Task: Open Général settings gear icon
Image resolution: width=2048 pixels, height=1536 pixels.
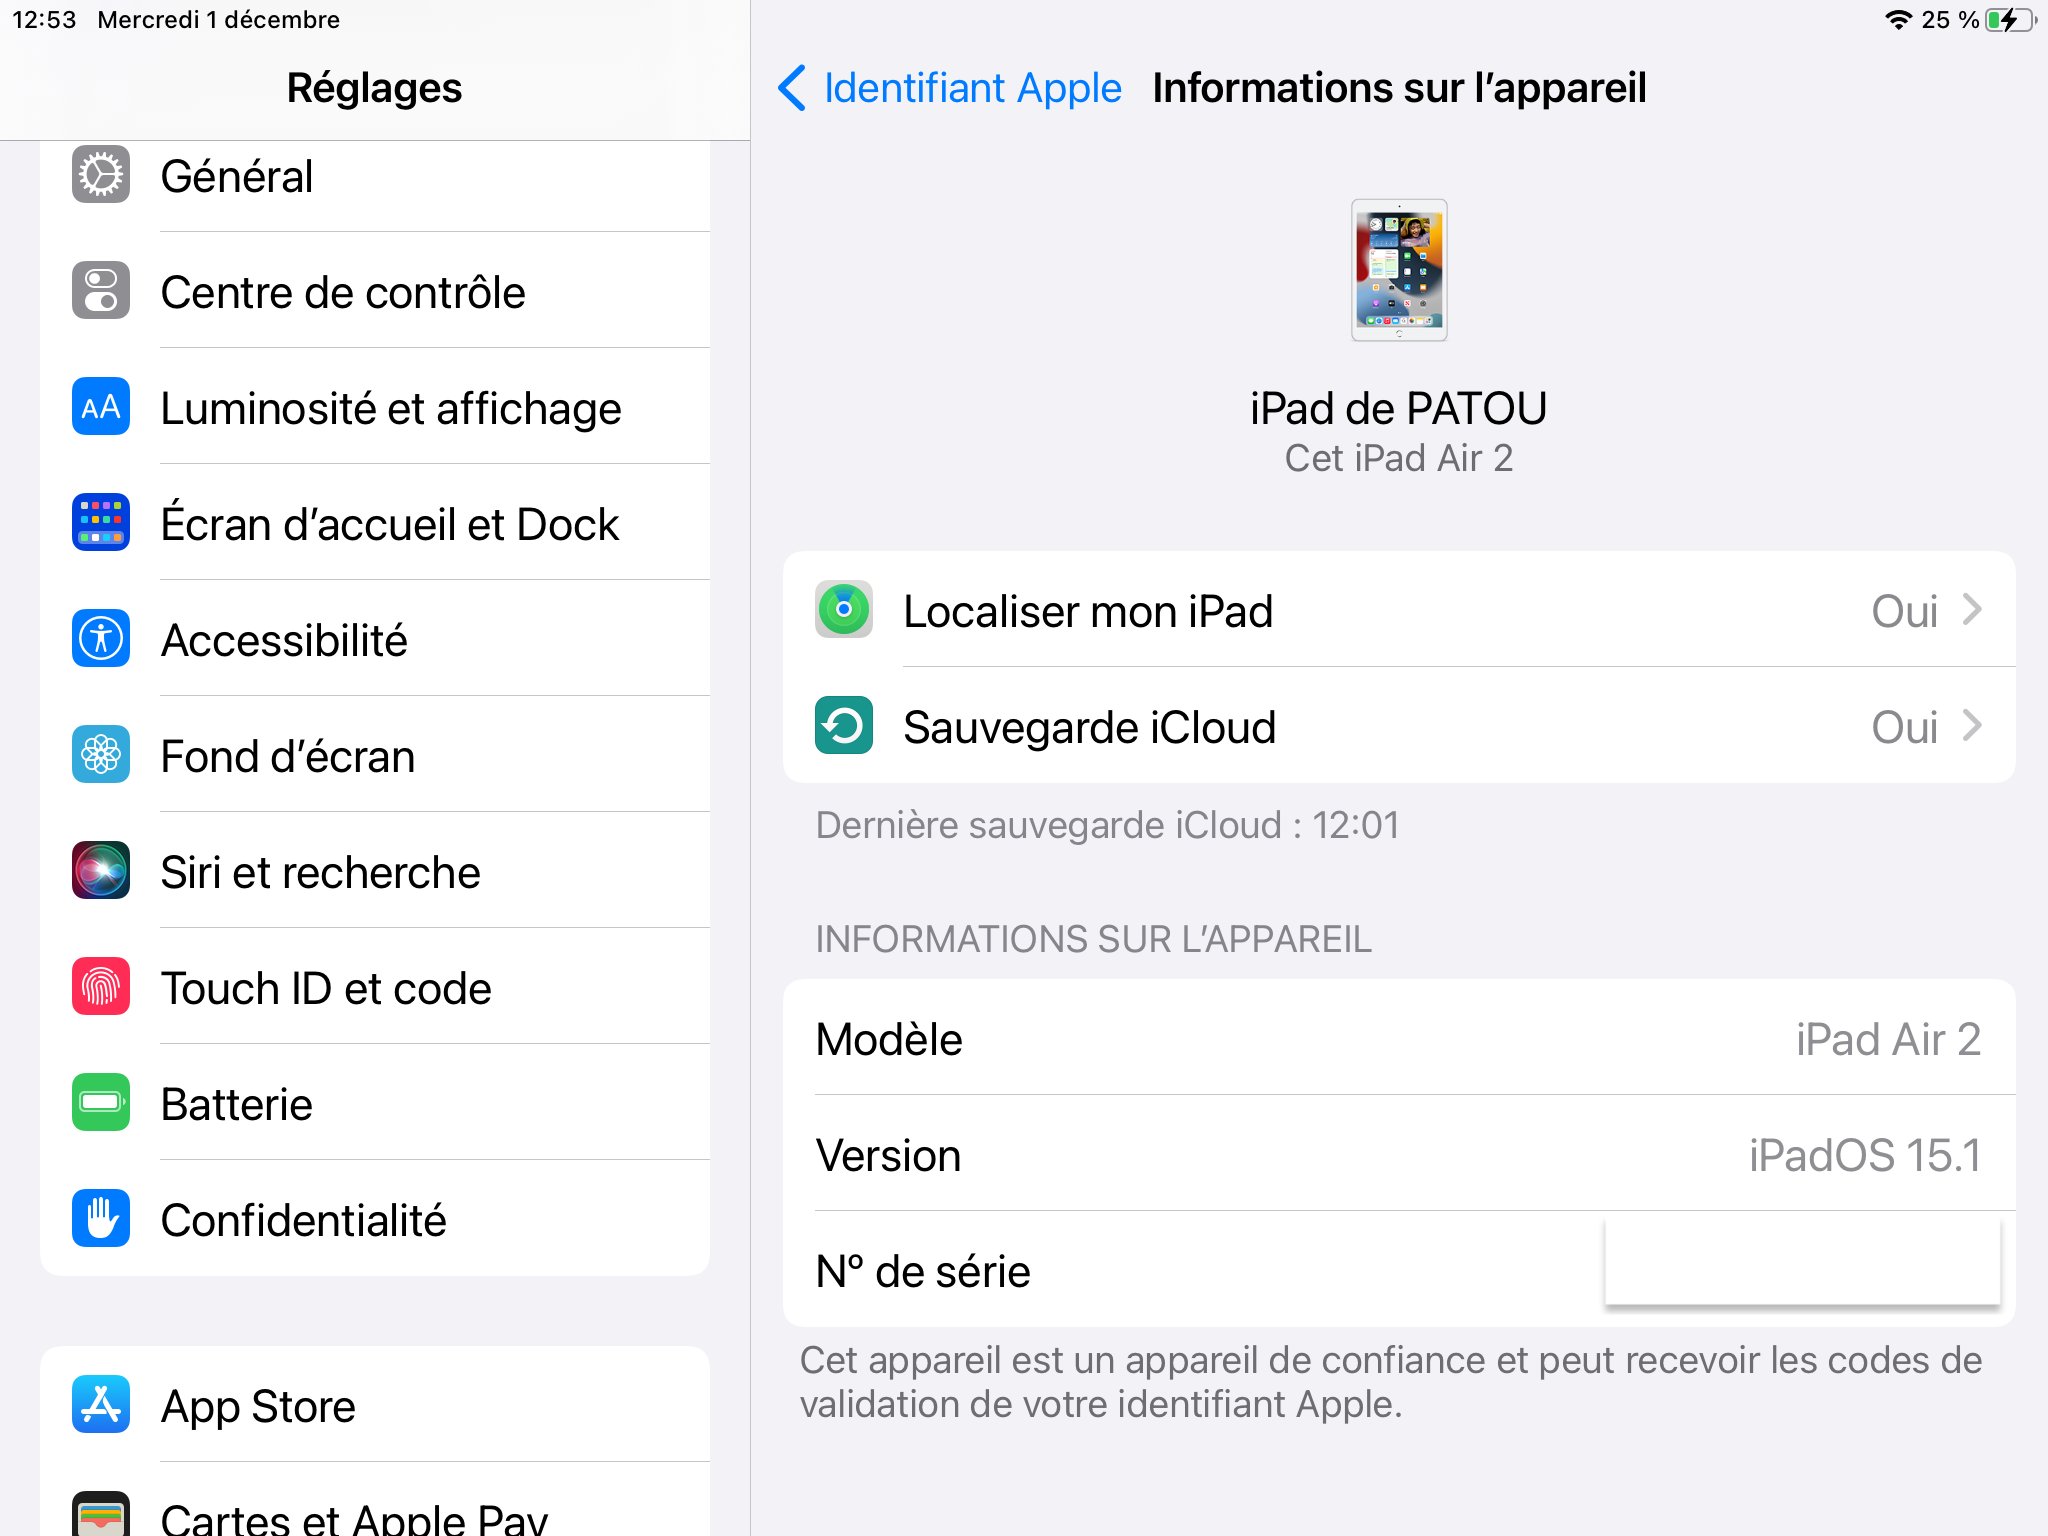Action: point(101,176)
